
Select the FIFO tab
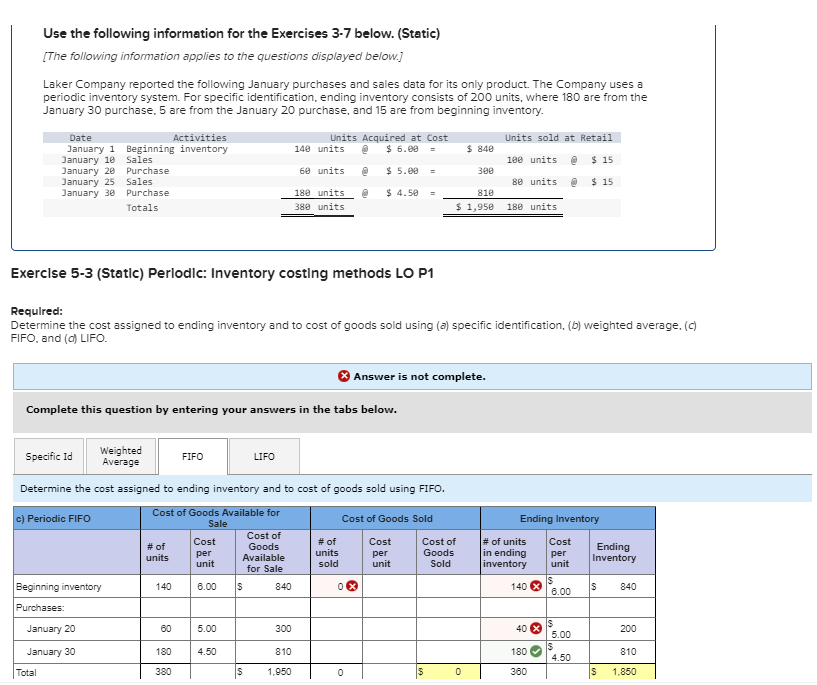[x=192, y=456]
